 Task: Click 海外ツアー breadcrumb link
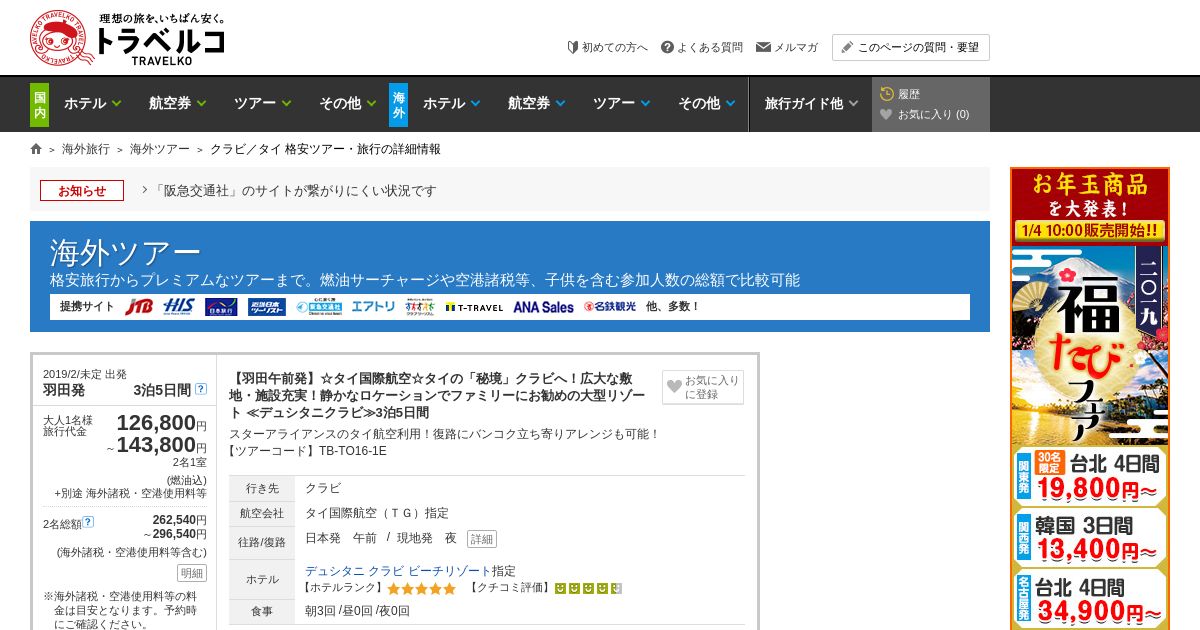[x=159, y=149]
